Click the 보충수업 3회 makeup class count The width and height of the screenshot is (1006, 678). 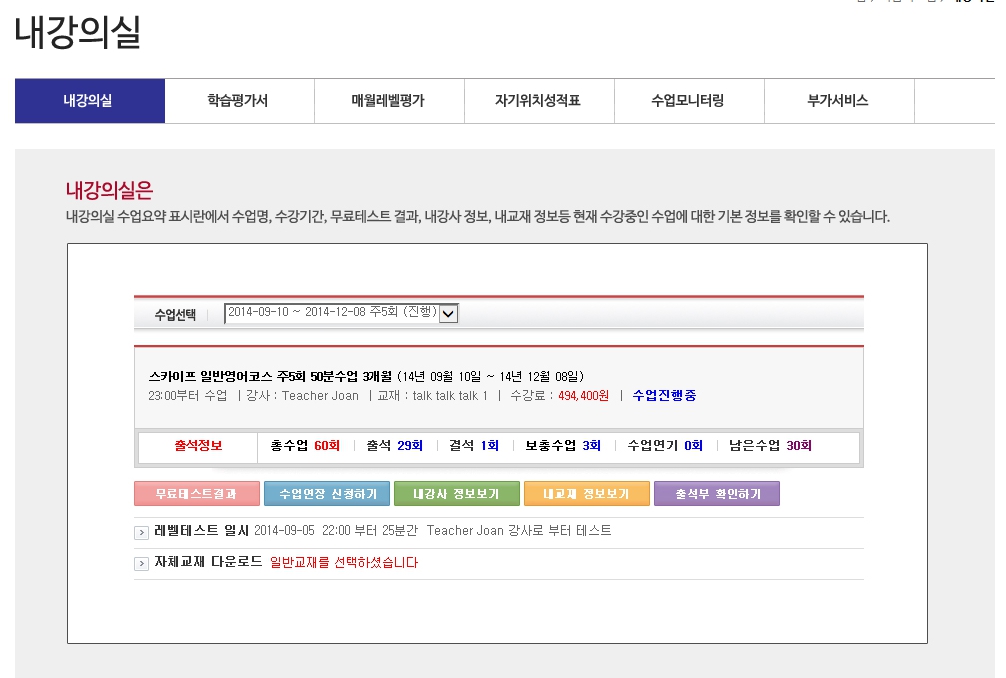click(563, 446)
